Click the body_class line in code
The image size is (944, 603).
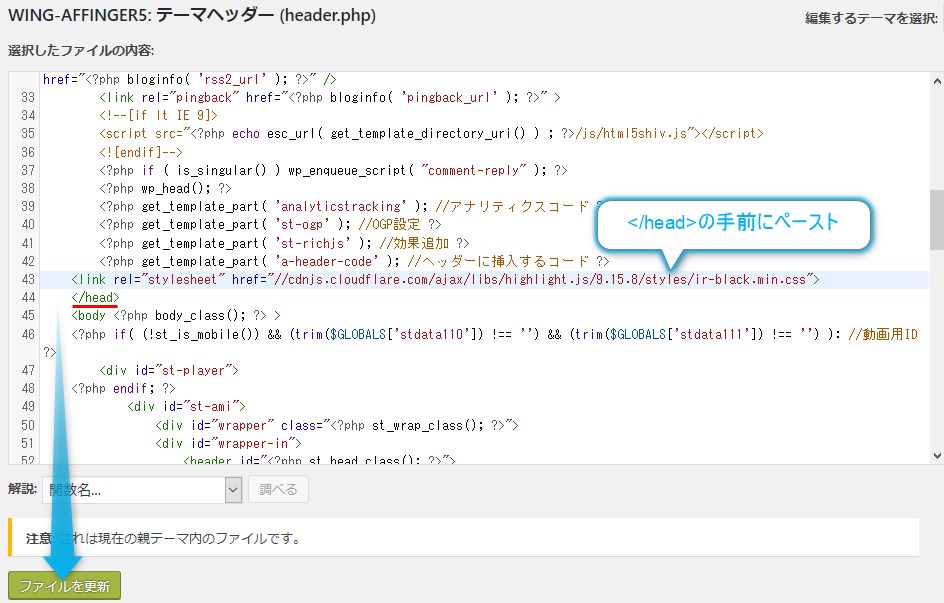[x=175, y=316]
